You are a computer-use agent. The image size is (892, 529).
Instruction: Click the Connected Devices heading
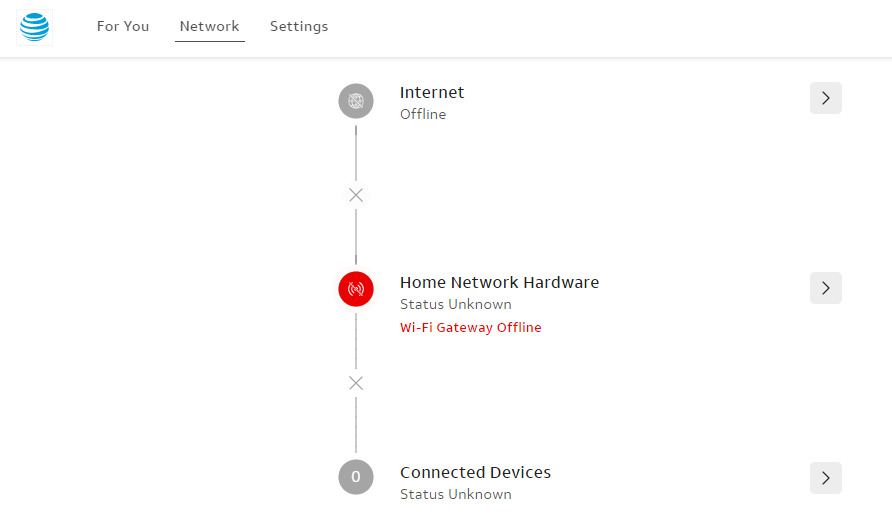pyautogui.click(x=475, y=472)
